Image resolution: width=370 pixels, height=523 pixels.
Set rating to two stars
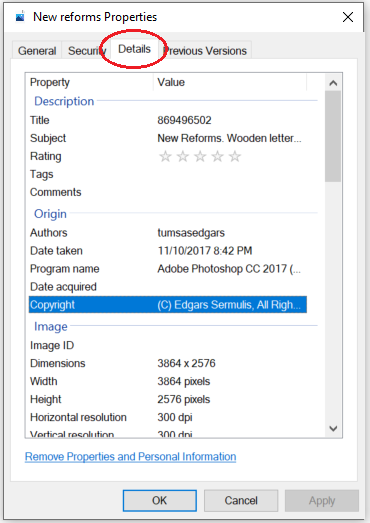pyautogui.click(x=182, y=156)
